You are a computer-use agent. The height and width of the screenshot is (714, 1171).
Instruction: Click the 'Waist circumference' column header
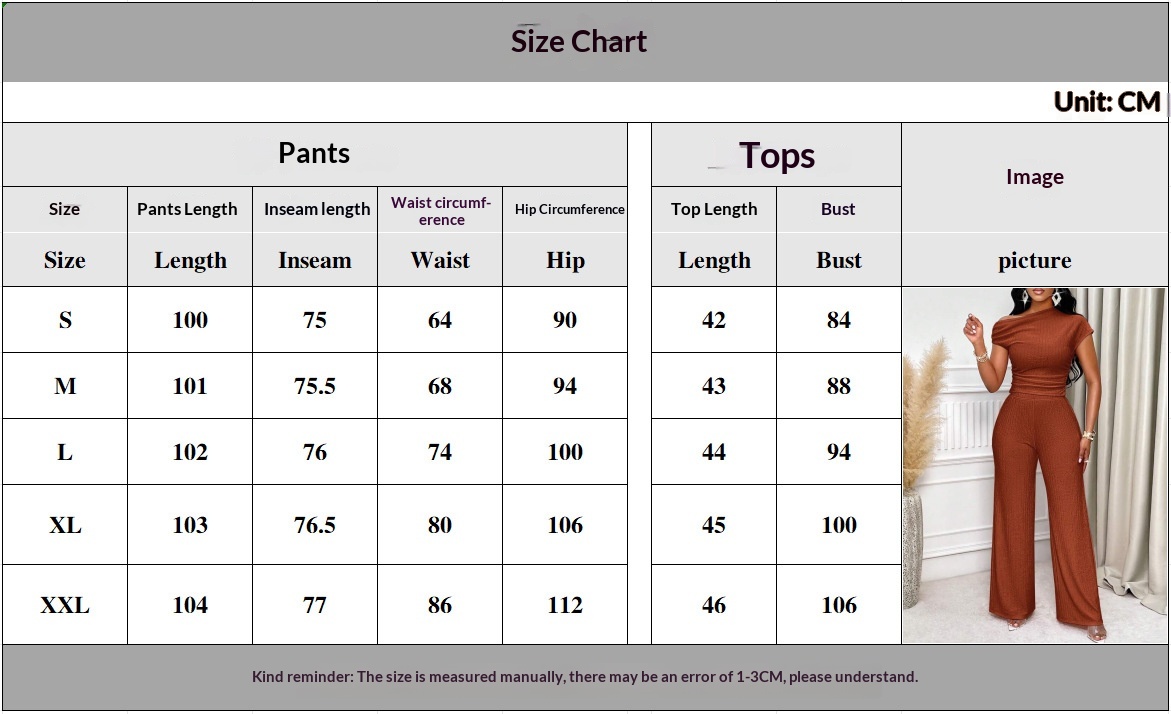[x=441, y=210]
